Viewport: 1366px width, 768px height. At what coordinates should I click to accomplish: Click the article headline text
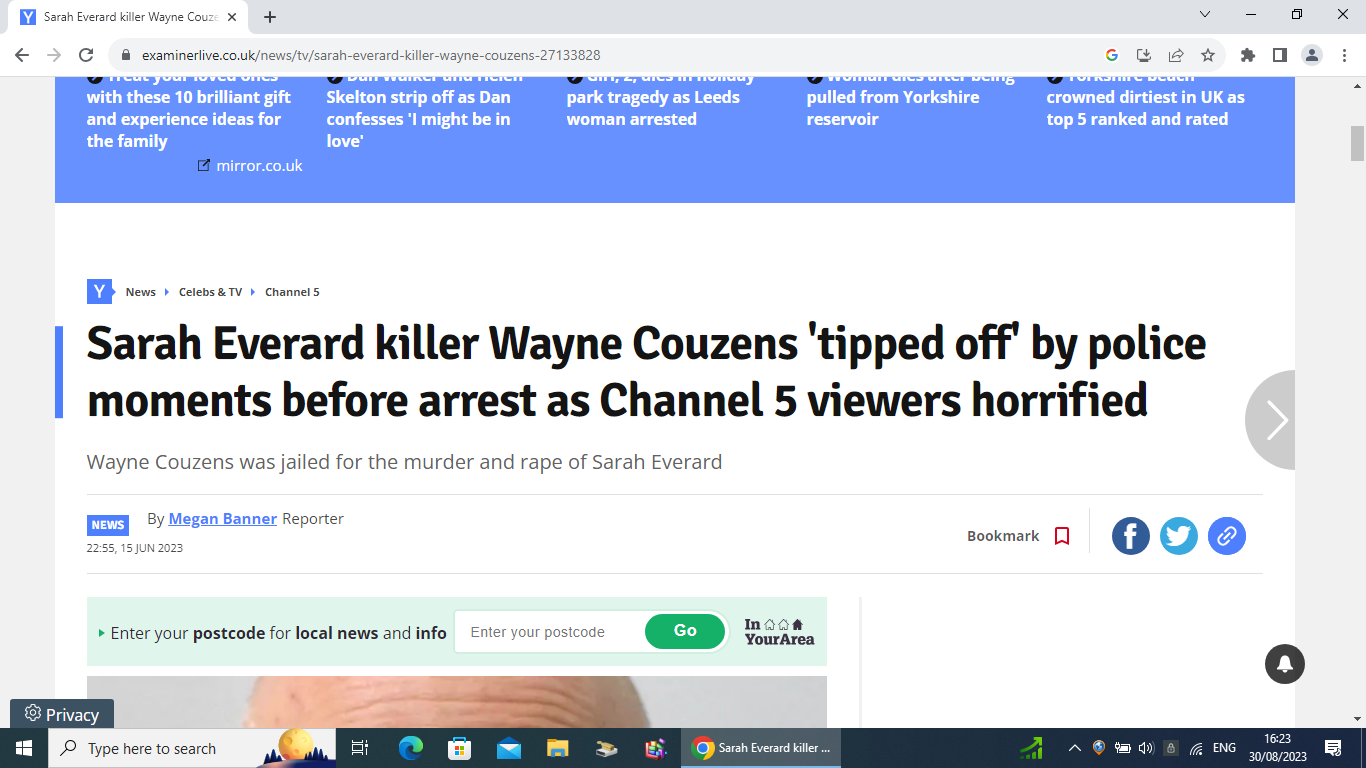[646, 372]
